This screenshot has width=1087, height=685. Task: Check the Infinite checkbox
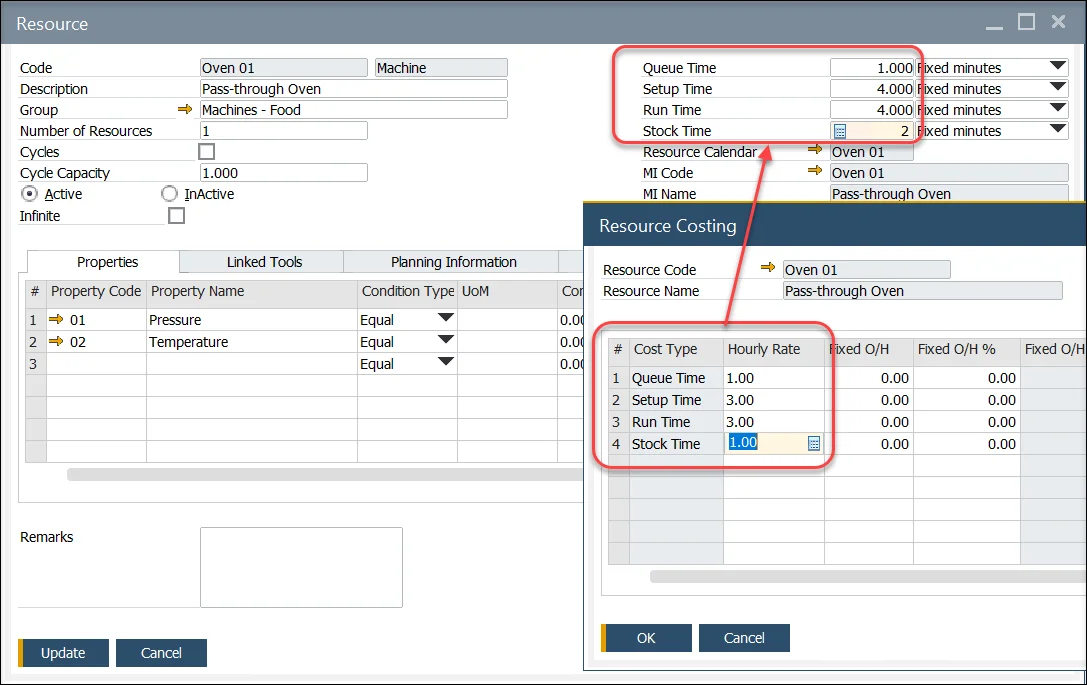pos(176,215)
